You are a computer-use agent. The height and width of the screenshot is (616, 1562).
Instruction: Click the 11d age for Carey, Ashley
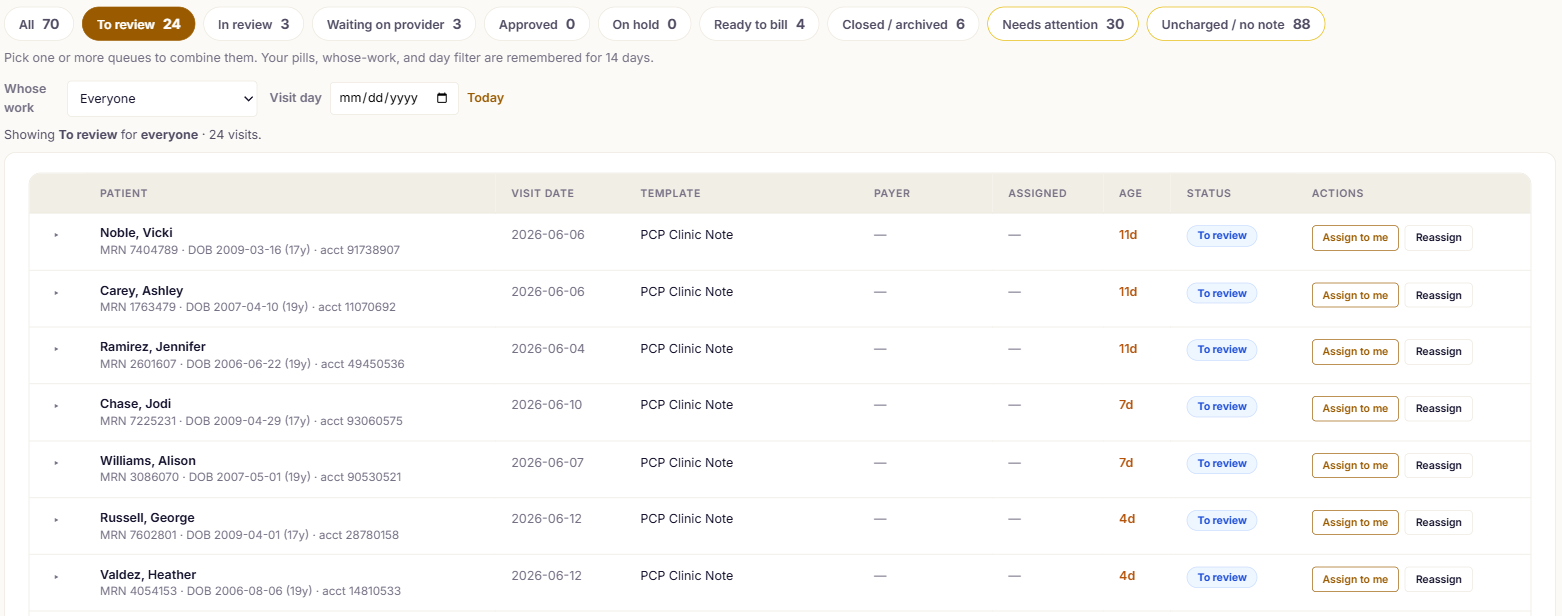1128,292
